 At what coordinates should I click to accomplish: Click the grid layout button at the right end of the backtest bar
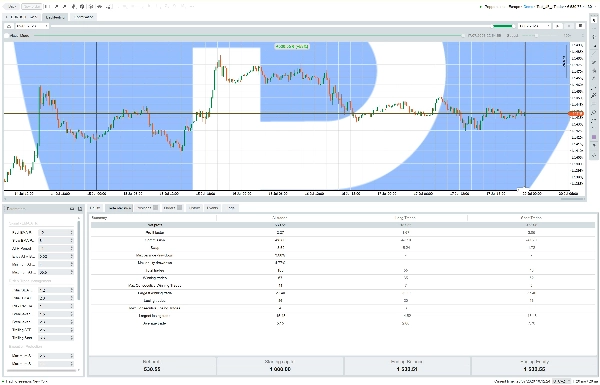coord(580,26)
